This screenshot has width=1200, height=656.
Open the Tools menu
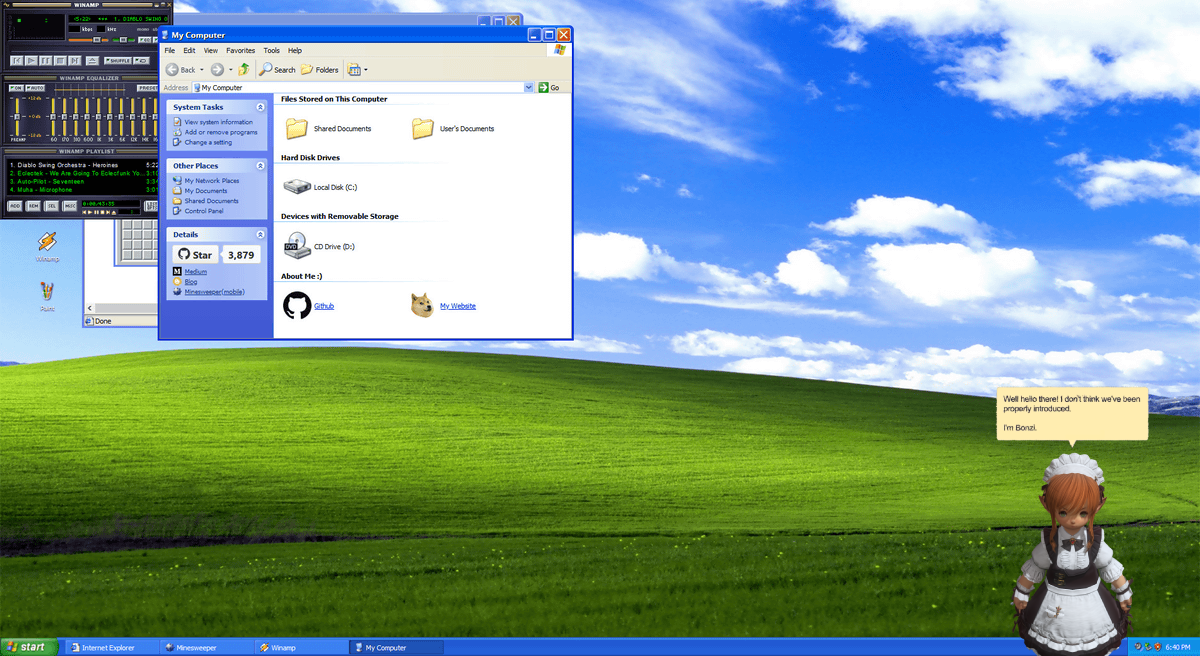point(271,50)
